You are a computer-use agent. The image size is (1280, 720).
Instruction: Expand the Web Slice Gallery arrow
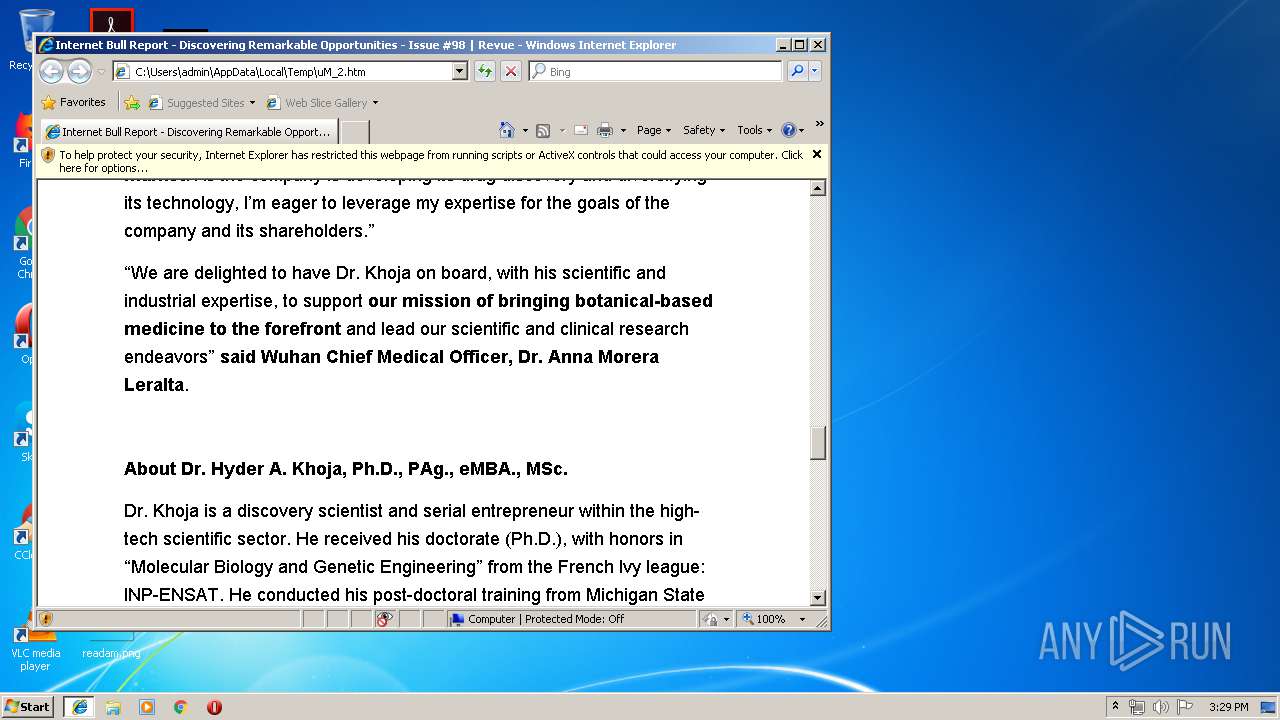375,103
